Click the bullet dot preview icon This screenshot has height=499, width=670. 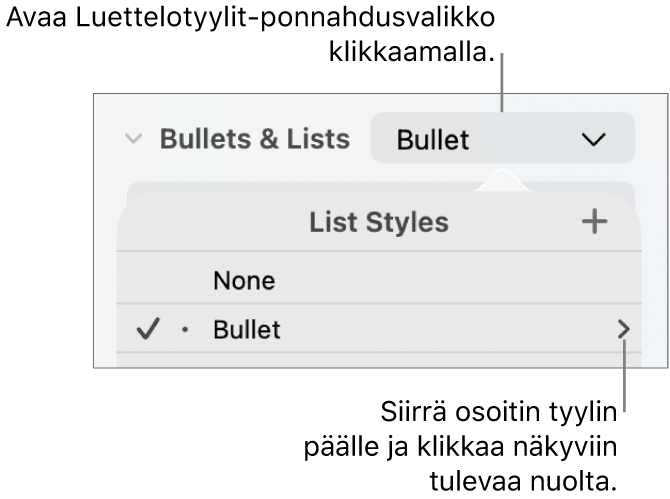(185, 330)
